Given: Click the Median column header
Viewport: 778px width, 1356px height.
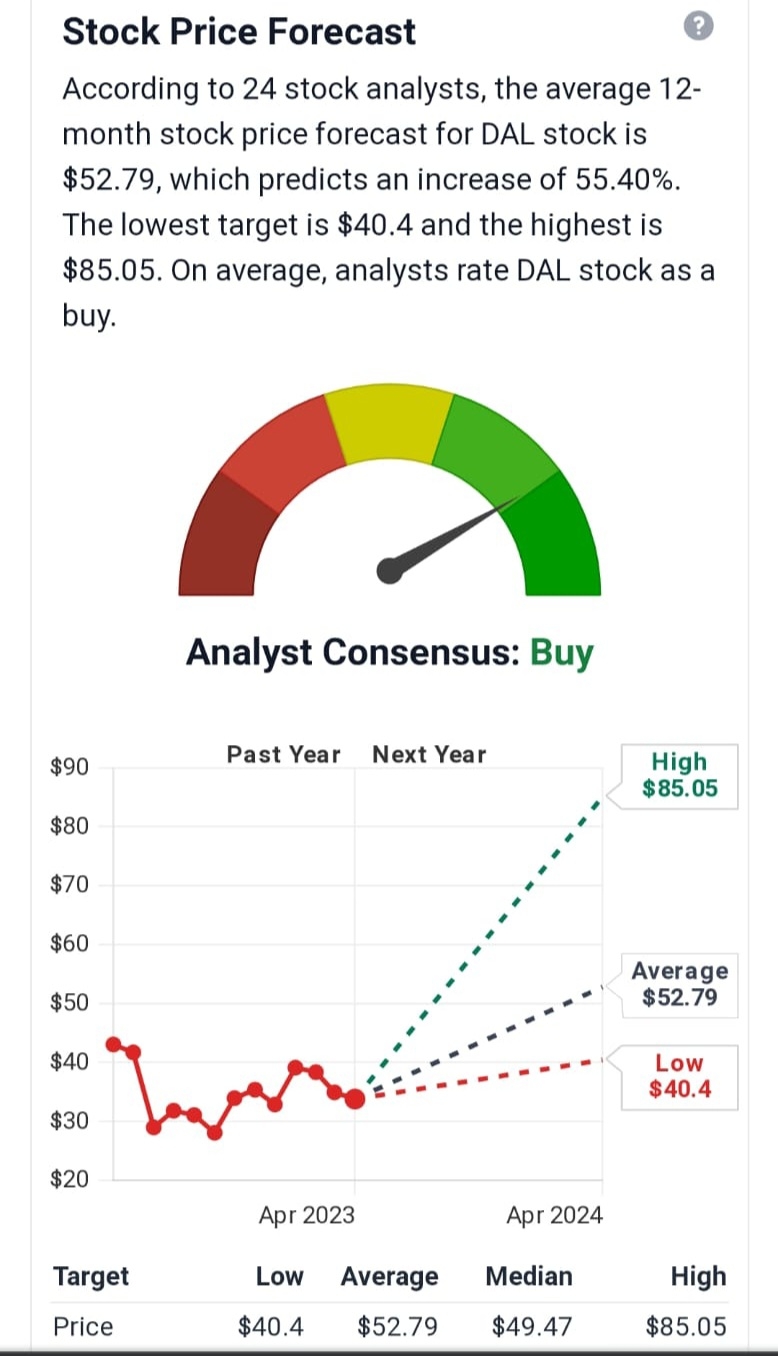Looking at the screenshot, I should point(529,1276).
